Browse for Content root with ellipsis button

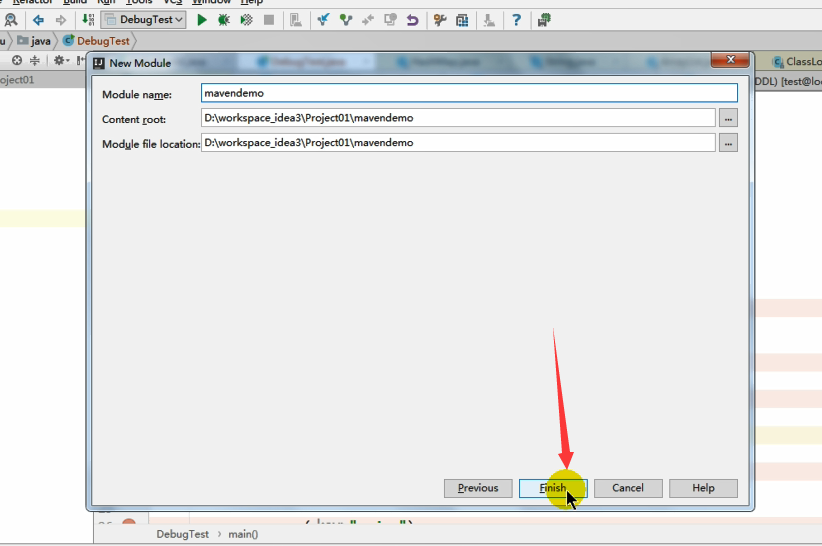point(728,118)
